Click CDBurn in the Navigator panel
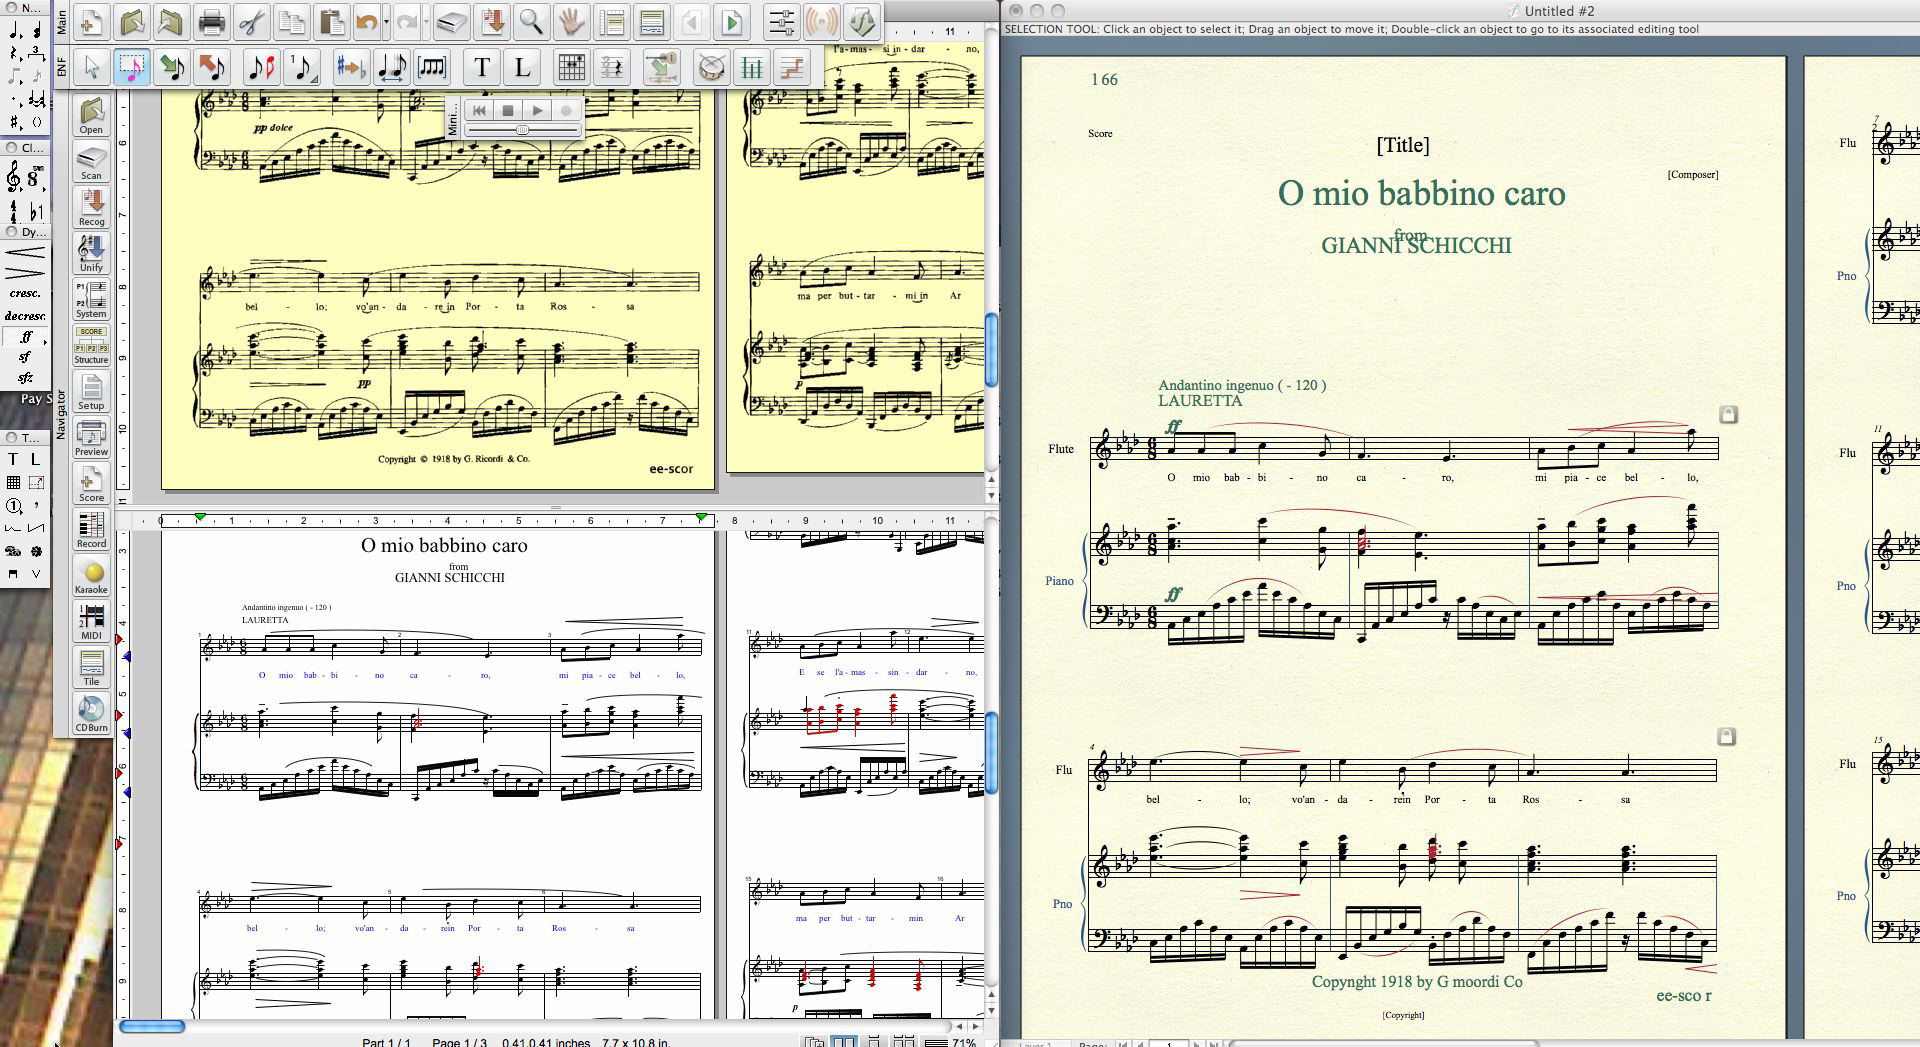Screen dimensions: 1920x1047 pos(91,714)
